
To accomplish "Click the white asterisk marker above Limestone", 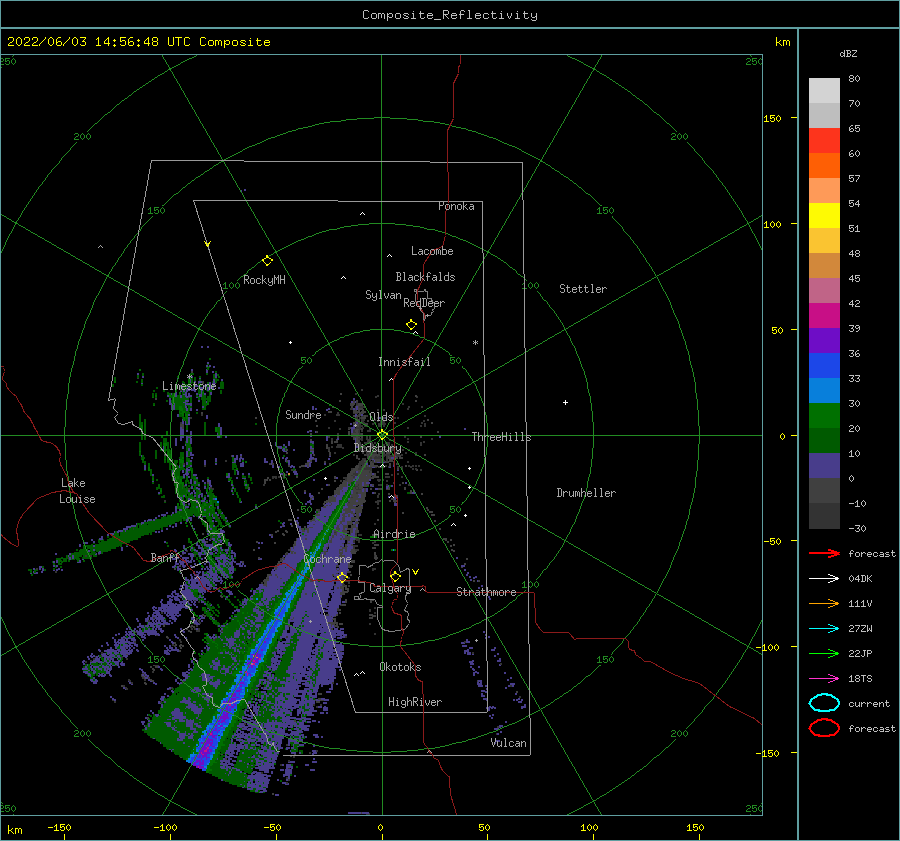I will (x=189, y=377).
